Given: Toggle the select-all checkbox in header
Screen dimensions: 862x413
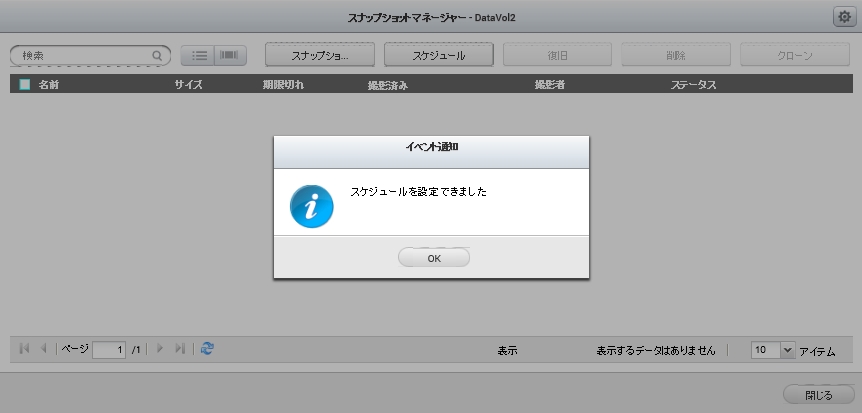Looking at the screenshot, I should (x=24, y=85).
